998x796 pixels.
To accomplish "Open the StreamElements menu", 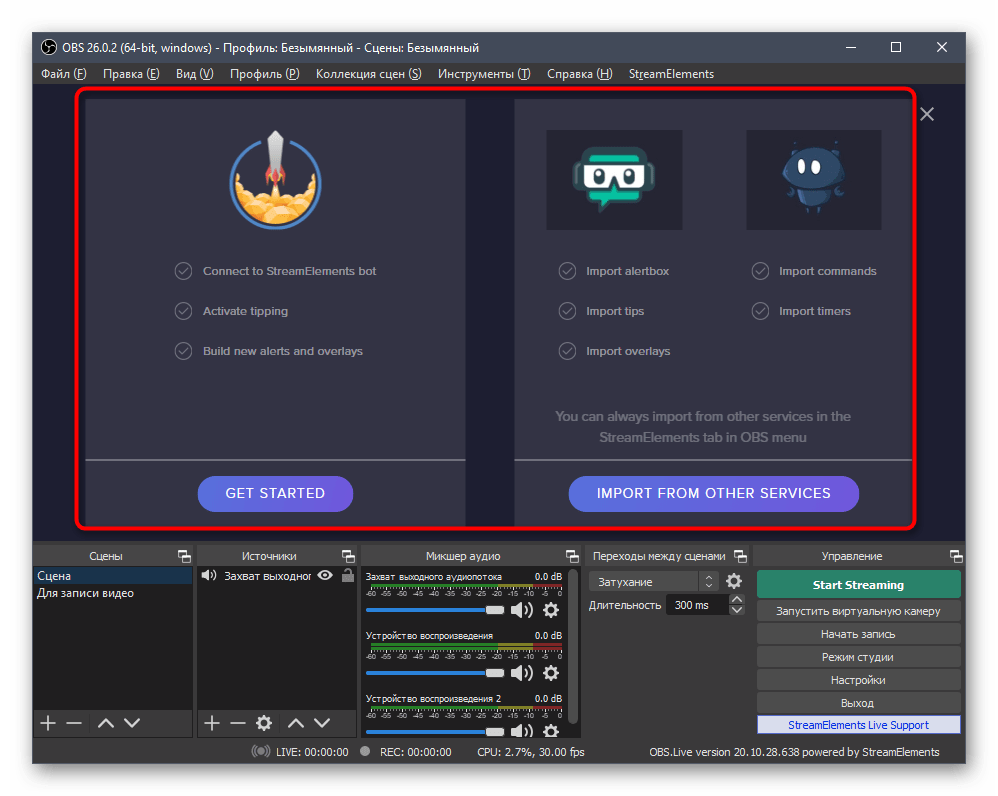I will (x=671, y=74).
